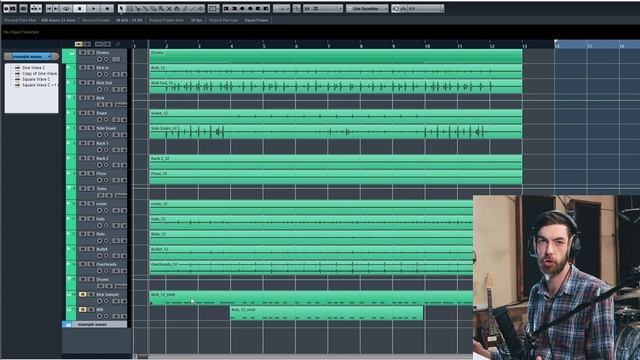Select the Range Selection tool
The height and width of the screenshot is (360, 640).
click(130, 8)
